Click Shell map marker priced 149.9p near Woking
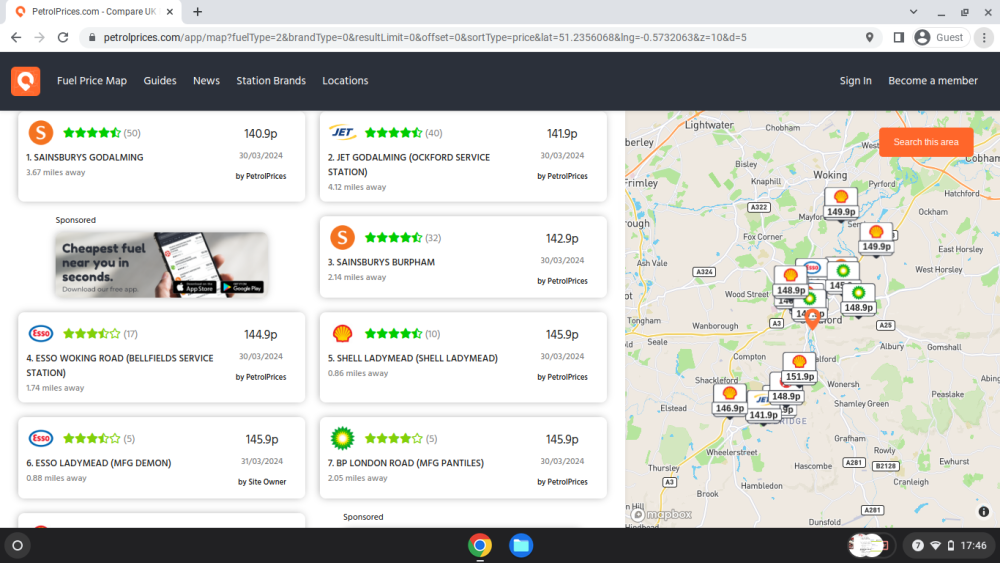 (841, 203)
